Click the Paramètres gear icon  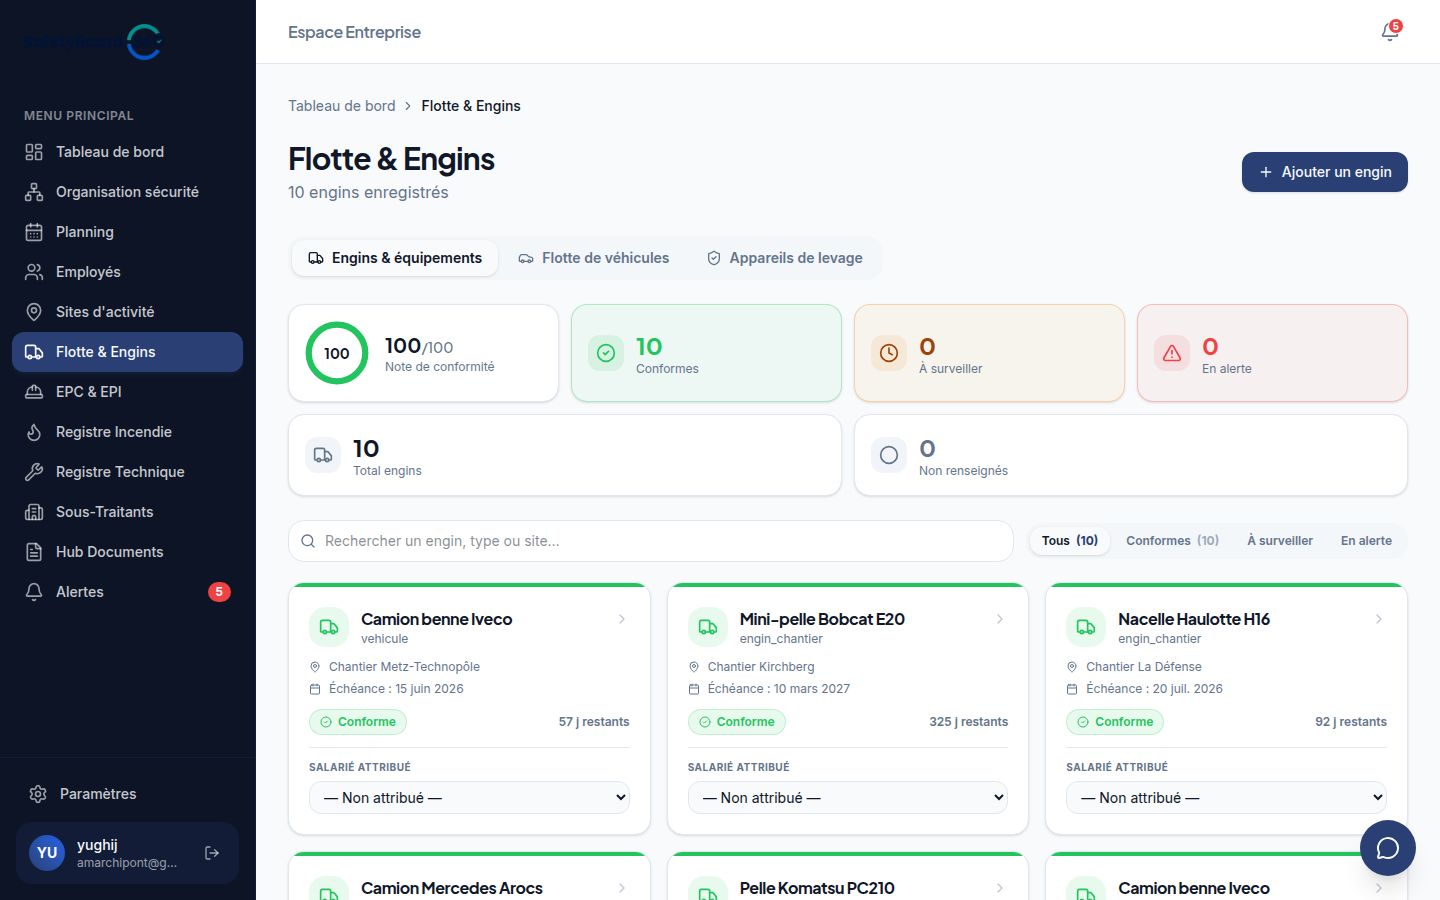pos(38,794)
